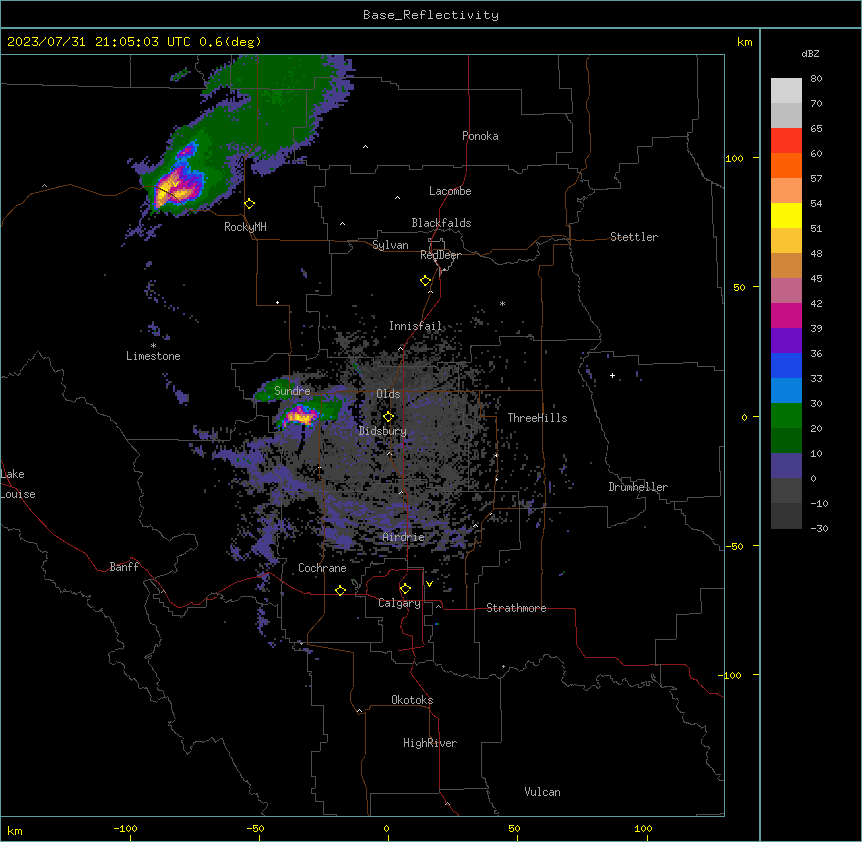Click the Vulcan label
Screen dimensions: 862x842
(x=543, y=792)
